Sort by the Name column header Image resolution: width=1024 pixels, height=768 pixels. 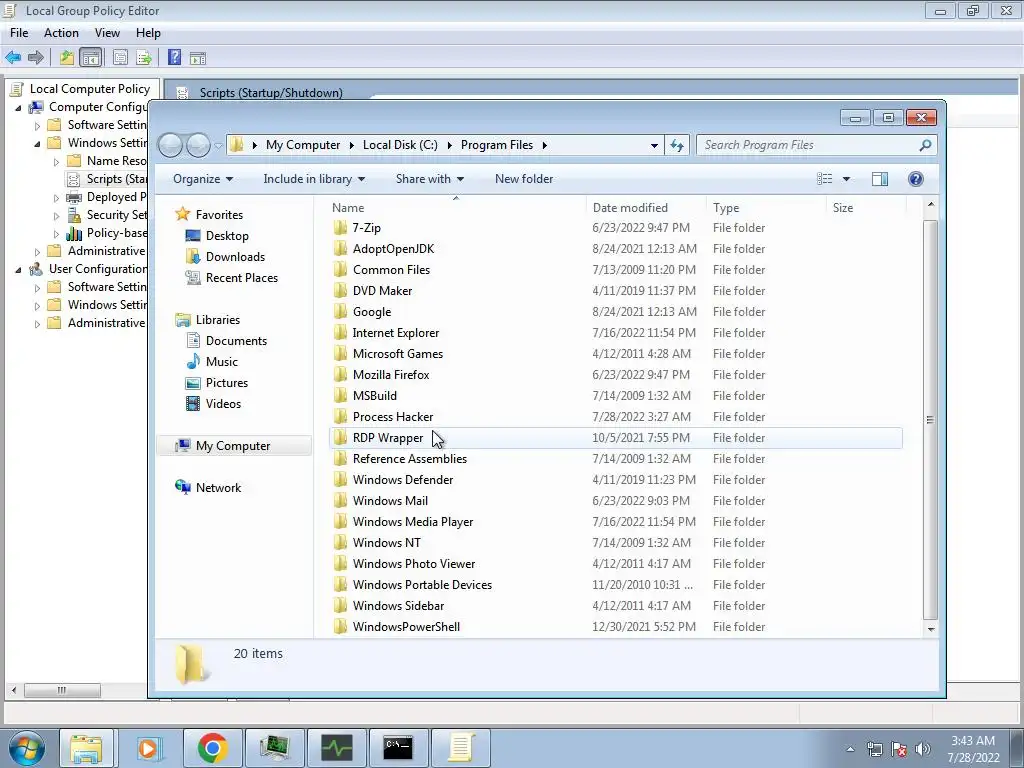[456, 208]
